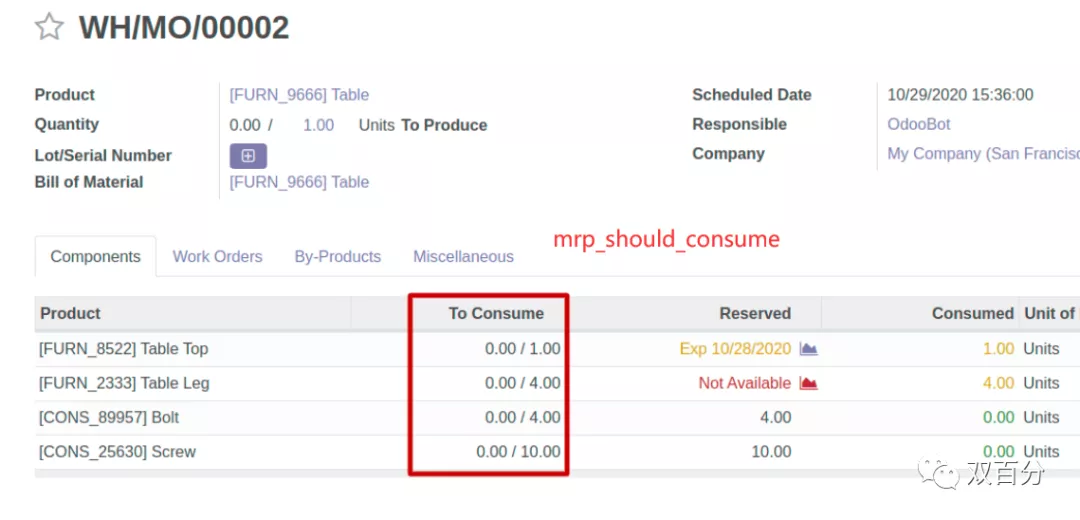Select the Components tab
The height and width of the screenshot is (520, 1080).
click(x=95, y=257)
